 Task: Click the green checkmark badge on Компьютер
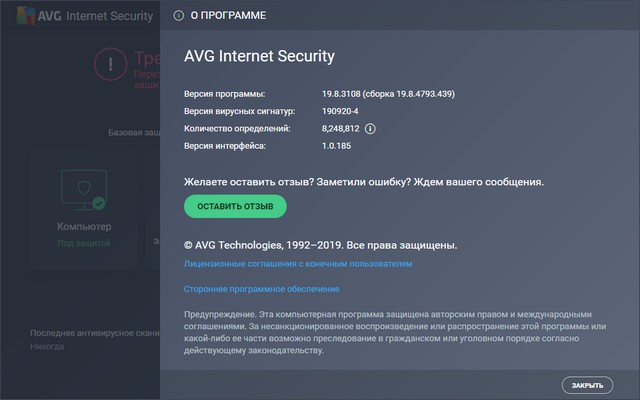click(98, 203)
